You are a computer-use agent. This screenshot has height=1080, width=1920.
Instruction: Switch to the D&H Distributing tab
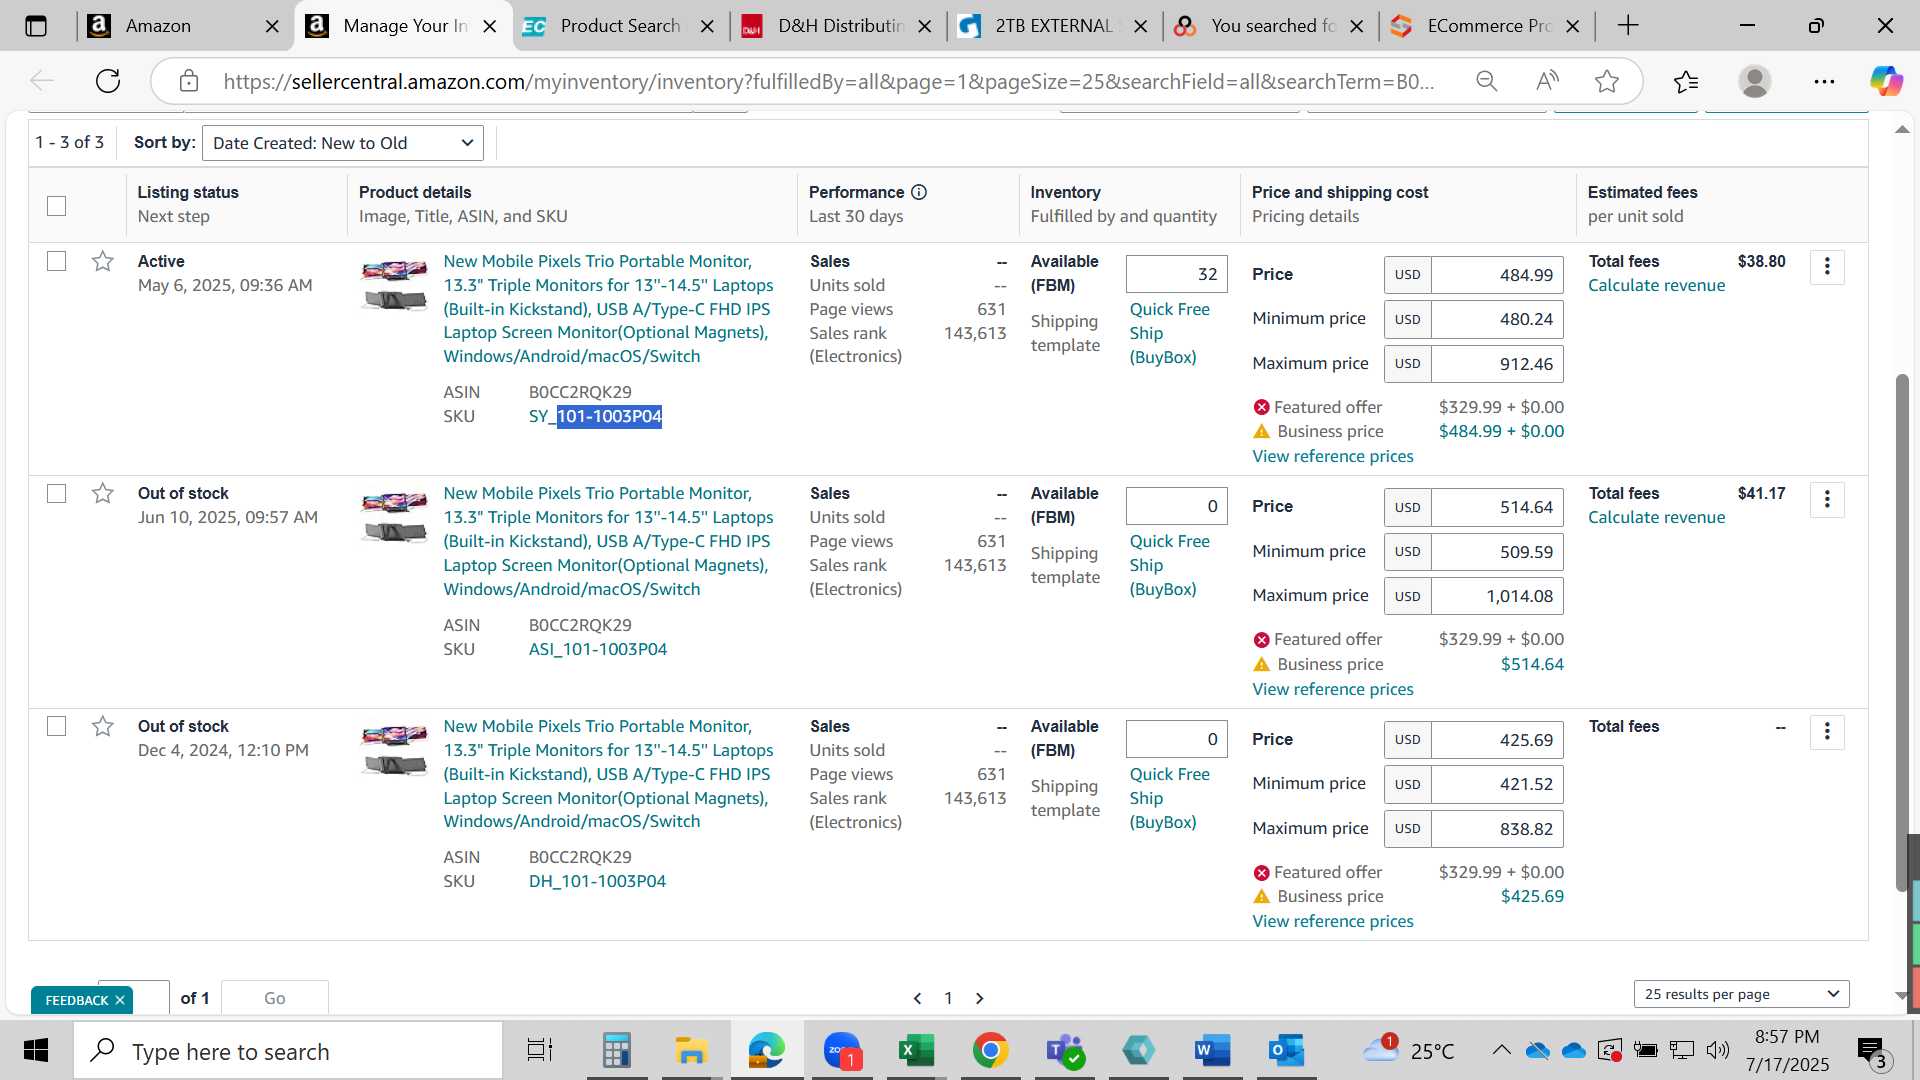click(840, 26)
